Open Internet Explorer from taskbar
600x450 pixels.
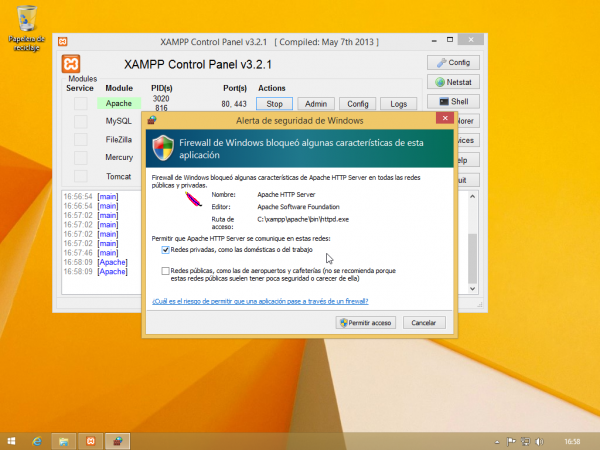click(37, 441)
